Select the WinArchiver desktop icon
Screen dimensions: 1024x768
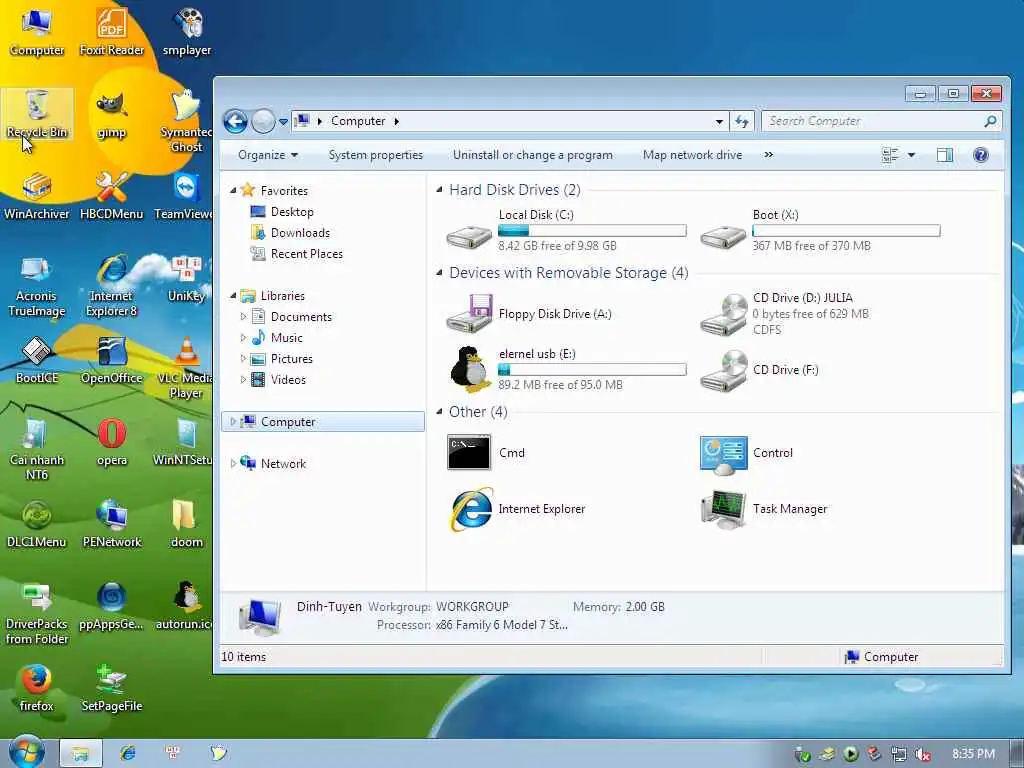37,196
